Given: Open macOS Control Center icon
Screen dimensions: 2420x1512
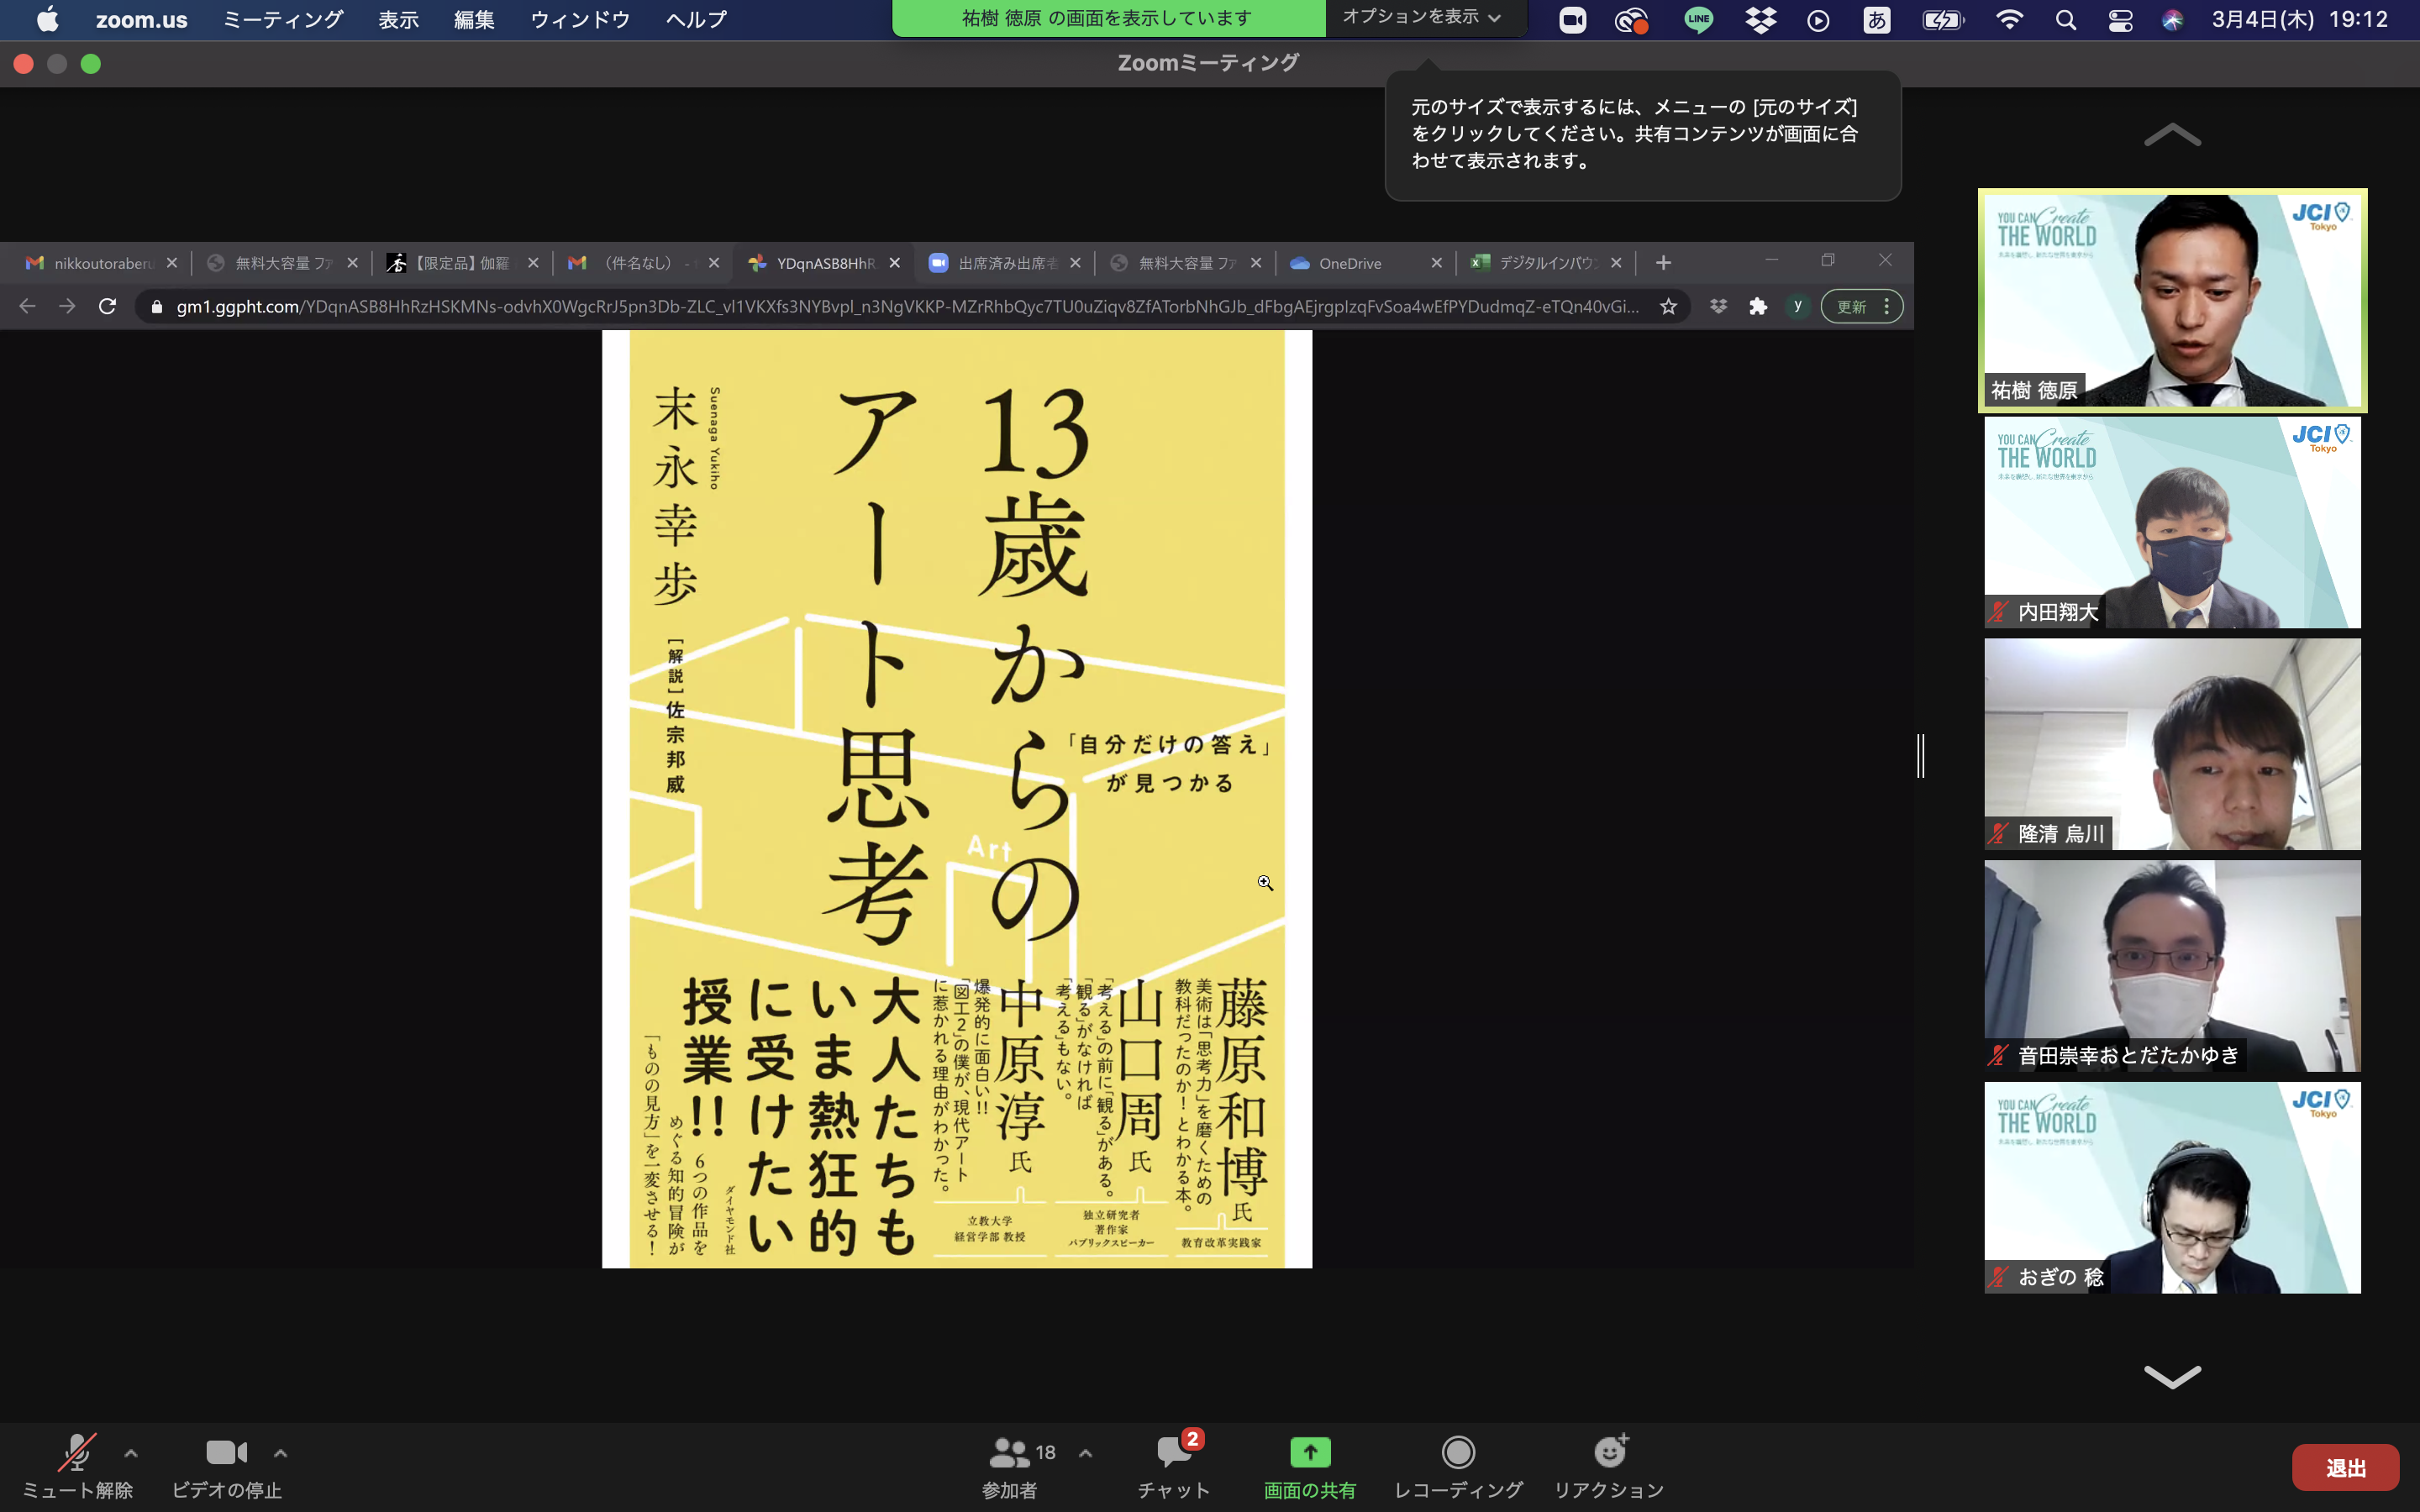Looking at the screenshot, I should (x=2120, y=20).
